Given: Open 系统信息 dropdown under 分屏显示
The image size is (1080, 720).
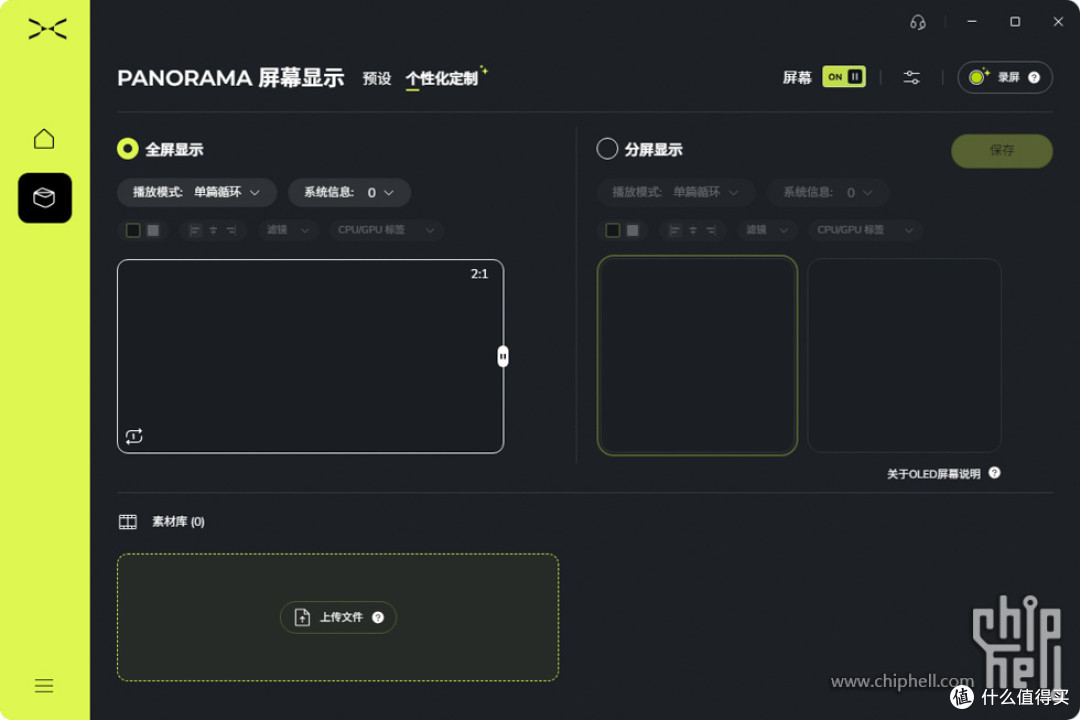Looking at the screenshot, I should 828,192.
